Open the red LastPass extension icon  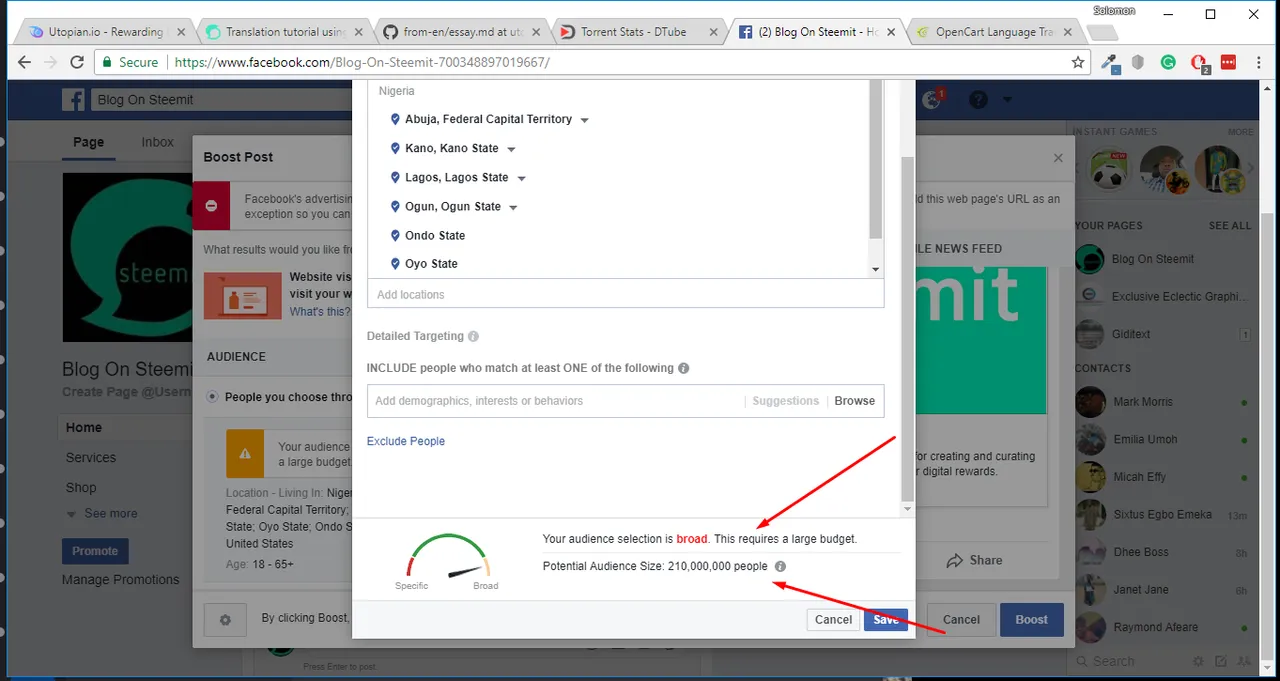click(x=1228, y=62)
